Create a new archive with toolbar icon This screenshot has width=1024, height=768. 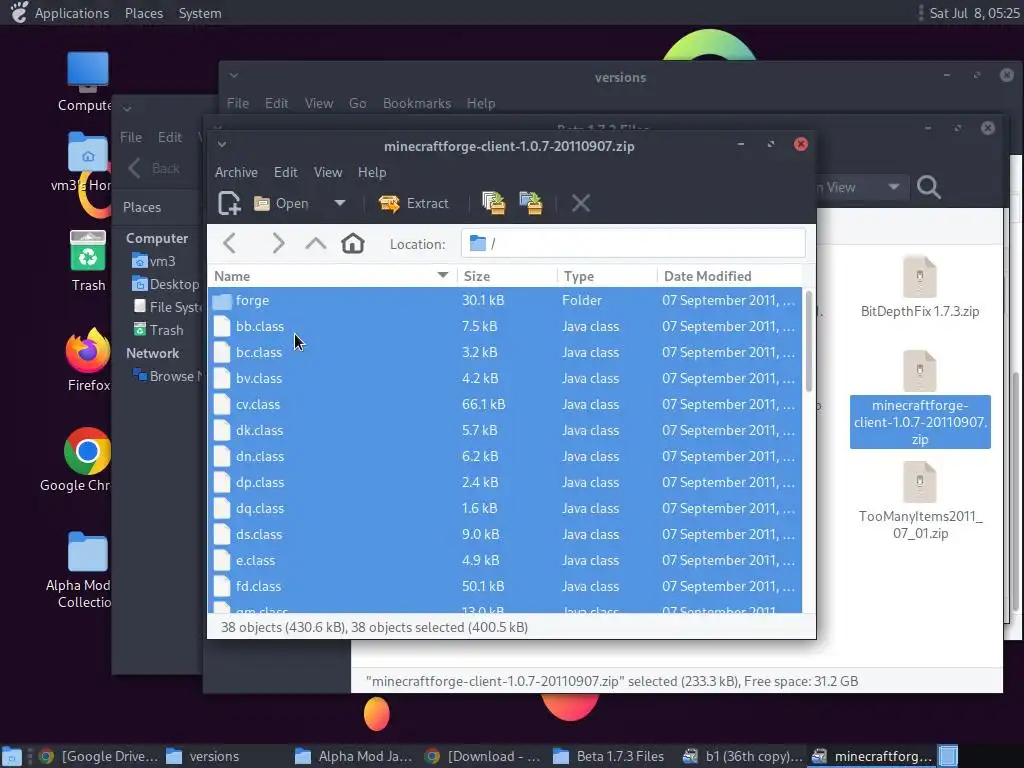tap(229, 203)
